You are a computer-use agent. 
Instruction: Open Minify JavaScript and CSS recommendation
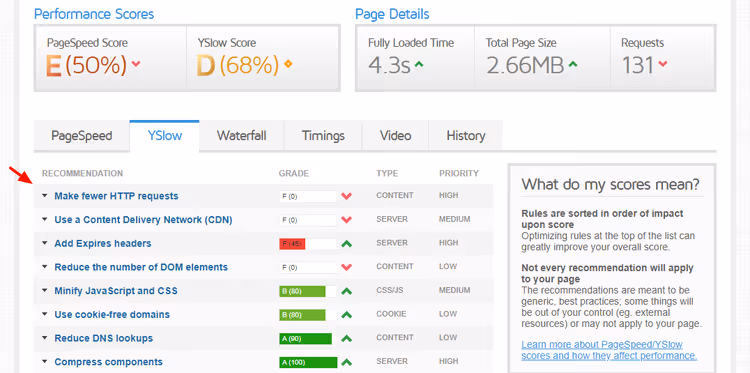point(116,291)
